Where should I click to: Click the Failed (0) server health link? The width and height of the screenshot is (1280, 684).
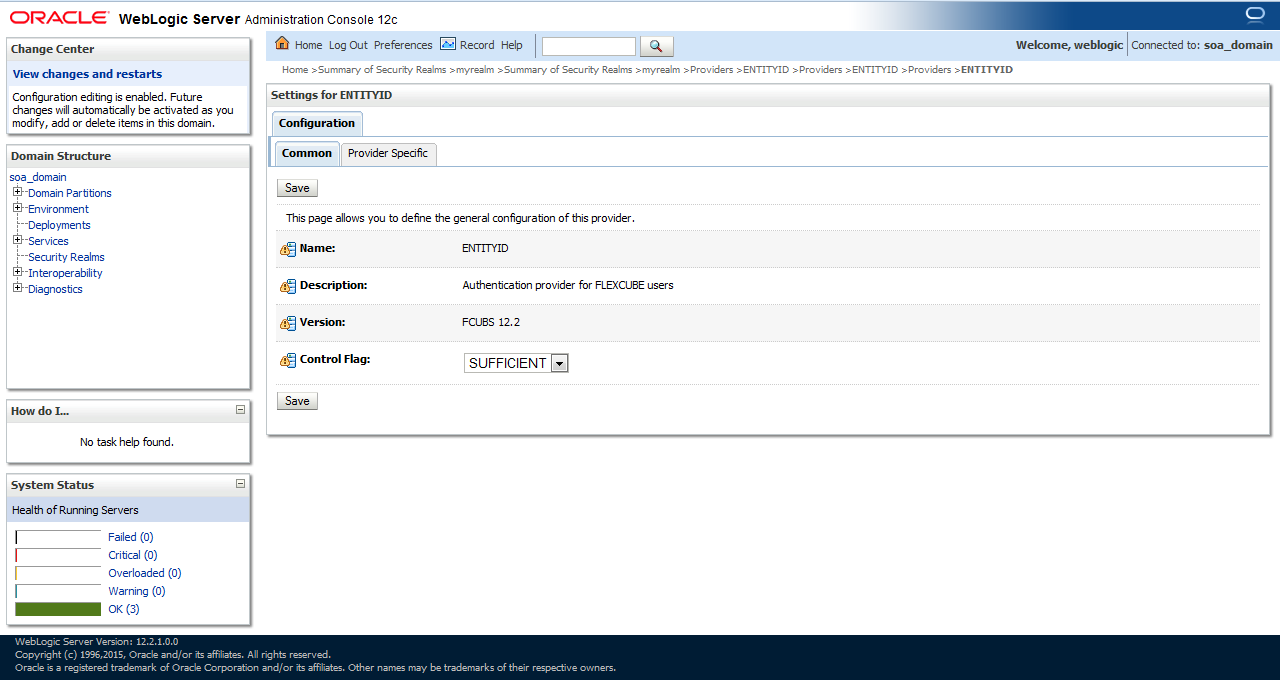coord(131,537)
